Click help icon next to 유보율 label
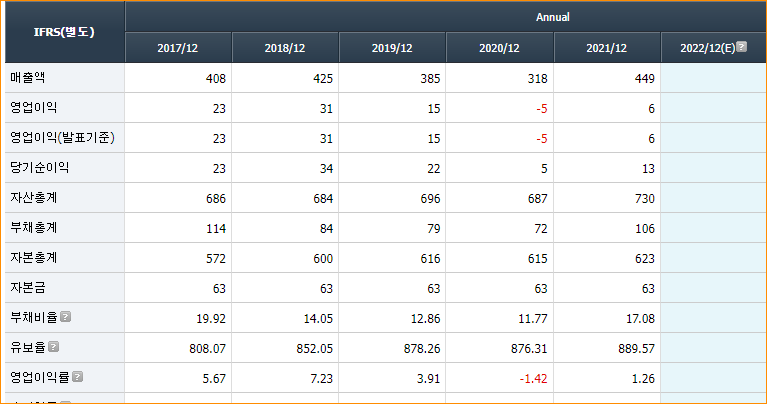The image size is (767, 404). pyautogui.click(x=54, y=347)
